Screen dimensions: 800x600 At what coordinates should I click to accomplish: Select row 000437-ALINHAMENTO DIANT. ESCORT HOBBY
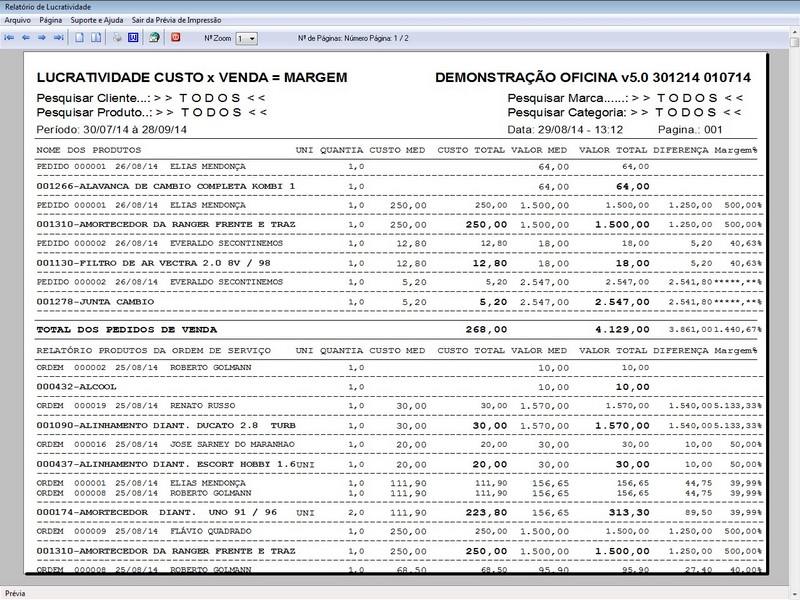pyautogui.click(x=399, y=464)
